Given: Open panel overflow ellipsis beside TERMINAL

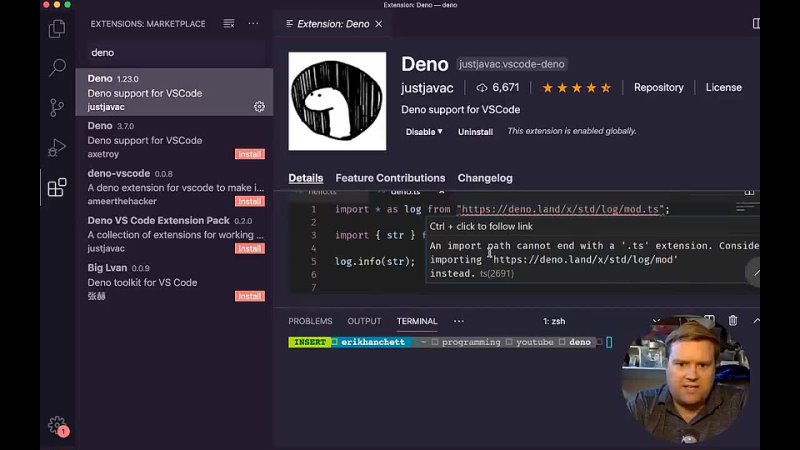Looking at the screenshot, I should (x=459, y=321).
